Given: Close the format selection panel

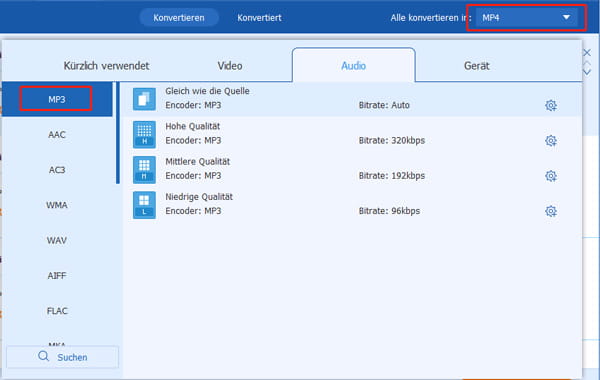Looking at the screenshot, I should (587, 52).
